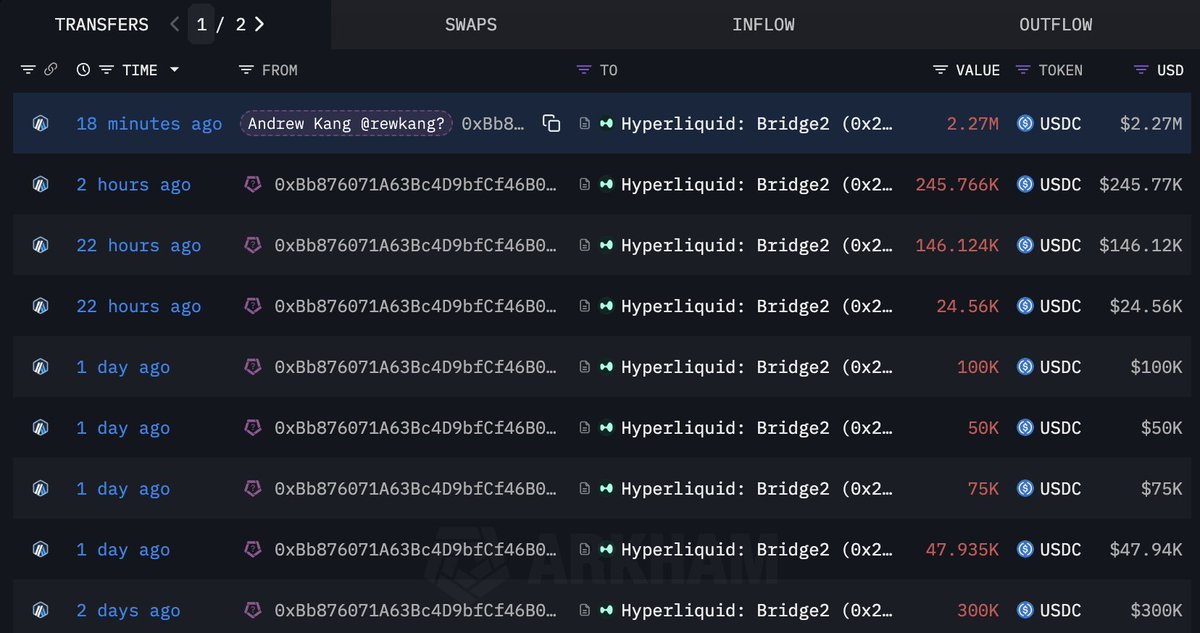Click Hyperliquid logo in 2 hours row

click(606, 185)
